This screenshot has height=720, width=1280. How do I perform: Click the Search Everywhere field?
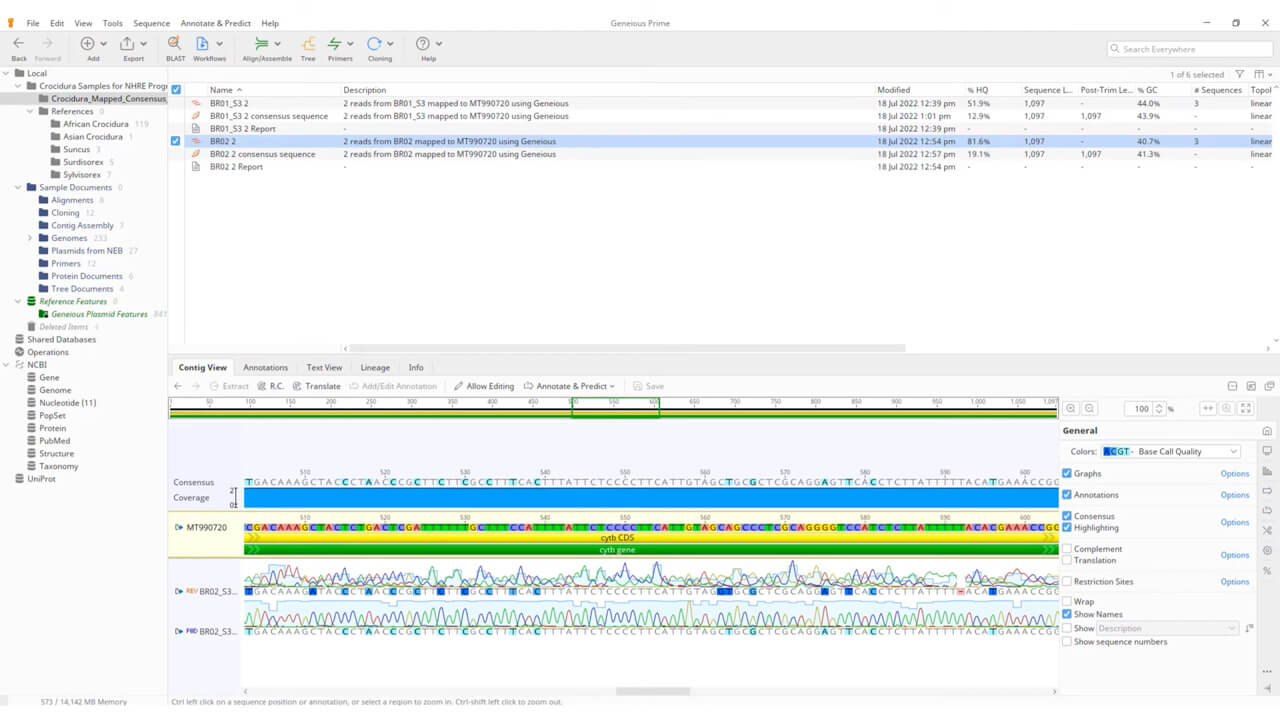click(1190, 49)
